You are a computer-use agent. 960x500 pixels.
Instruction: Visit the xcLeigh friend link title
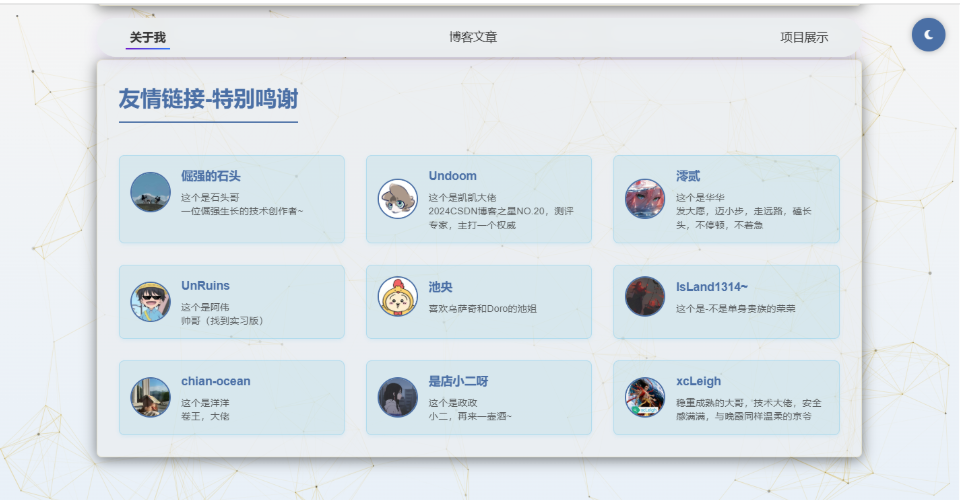coord(698,381)
